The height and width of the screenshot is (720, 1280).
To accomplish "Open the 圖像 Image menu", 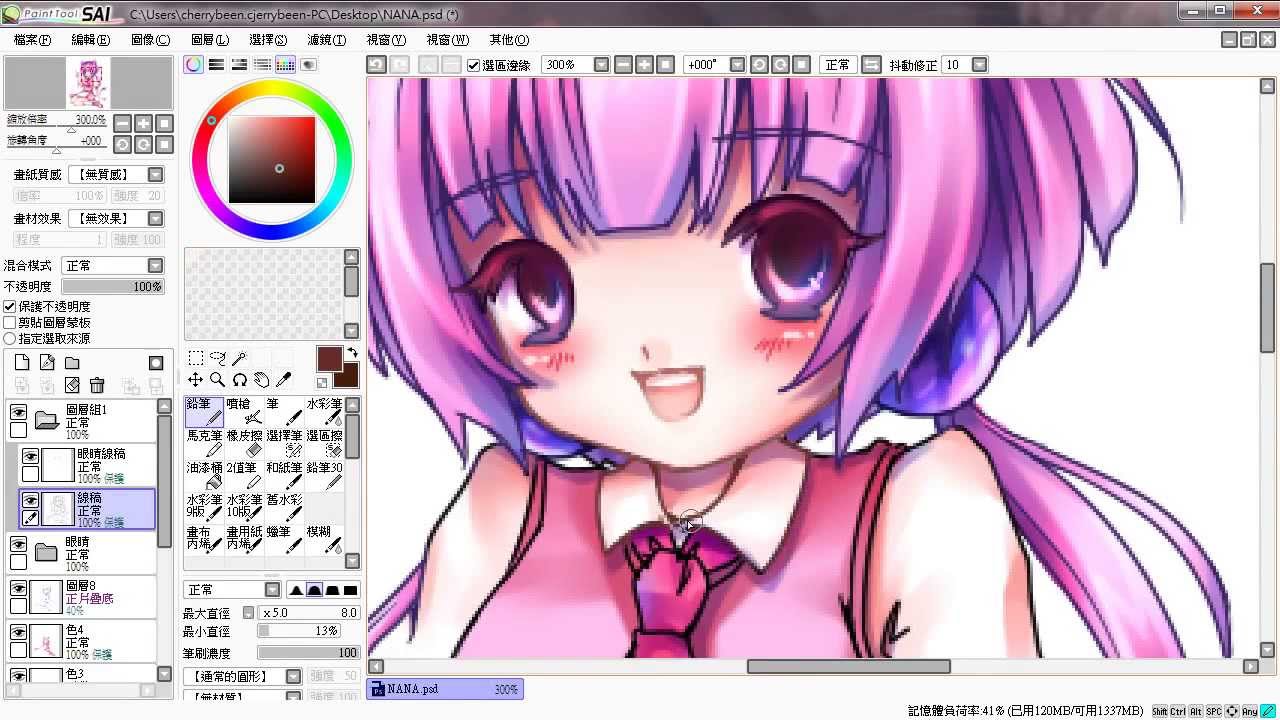I will click(x=150, y=40).
